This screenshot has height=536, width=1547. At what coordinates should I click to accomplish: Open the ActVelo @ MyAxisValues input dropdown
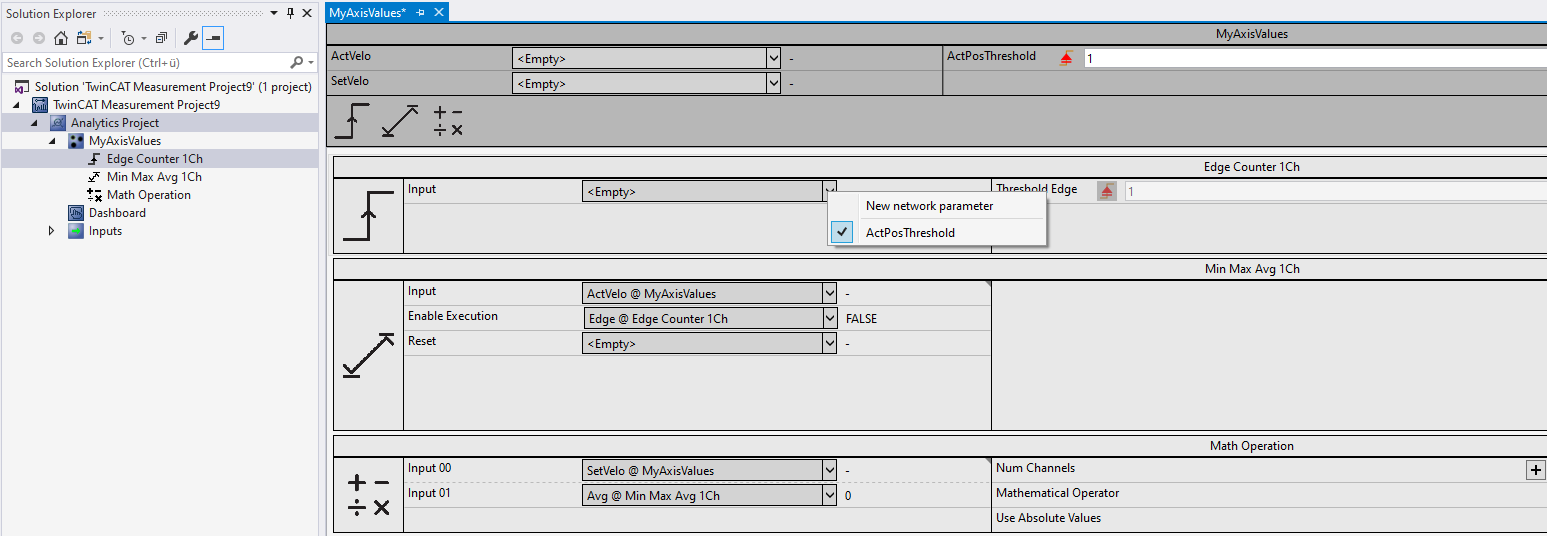pos(829,294)
